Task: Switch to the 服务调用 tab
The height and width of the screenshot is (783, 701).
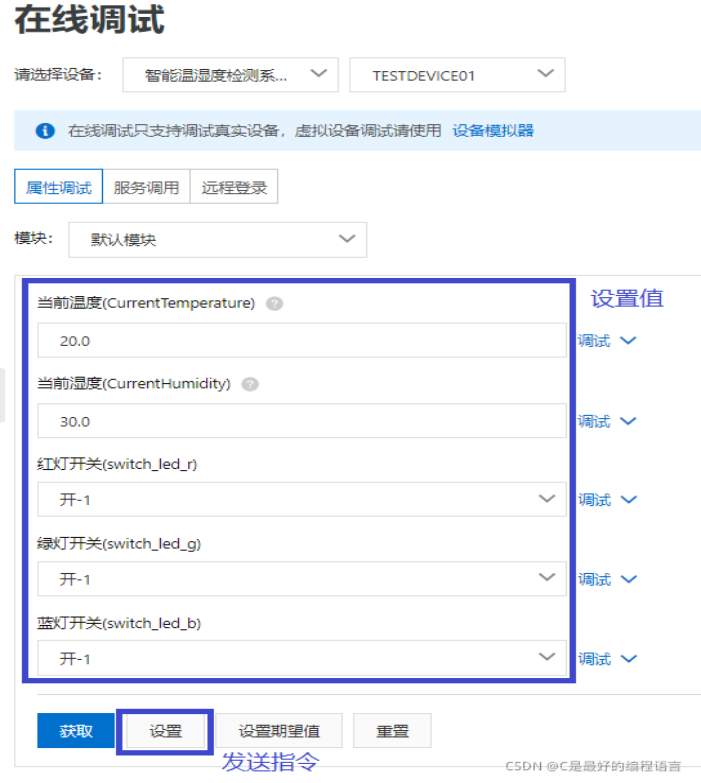Action: pyautogui.click(x=146, y=187)
